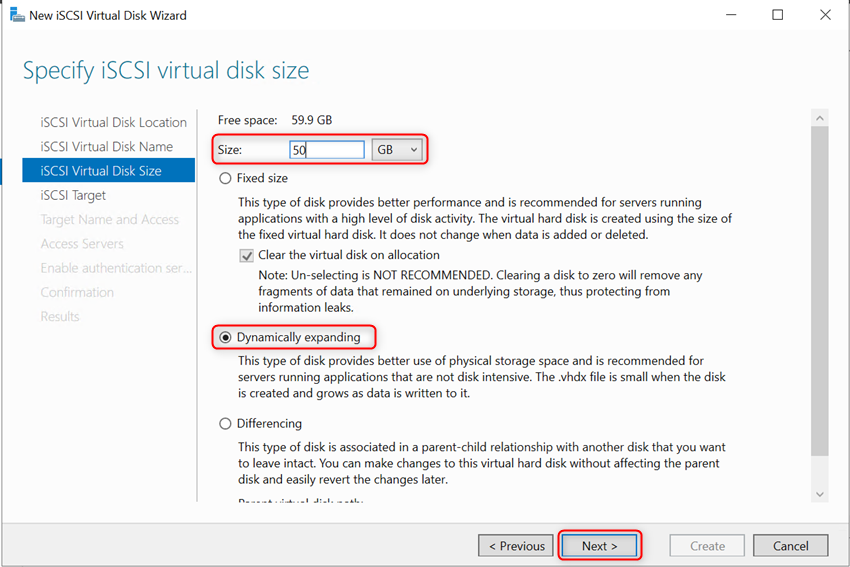Viewport: 850px width, 567px height.
Task: Click the scrollbar down arrow
Action: pos(820,494)
